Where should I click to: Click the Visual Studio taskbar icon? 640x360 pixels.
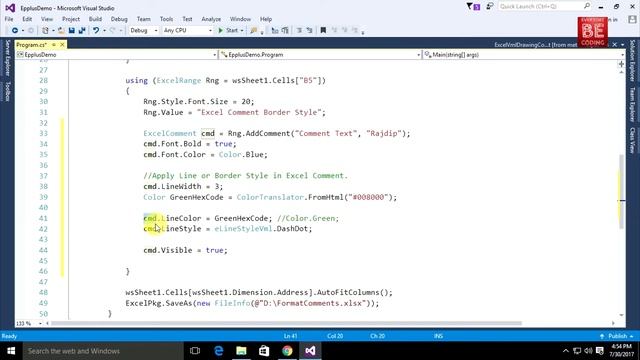(x=310, y=351)
